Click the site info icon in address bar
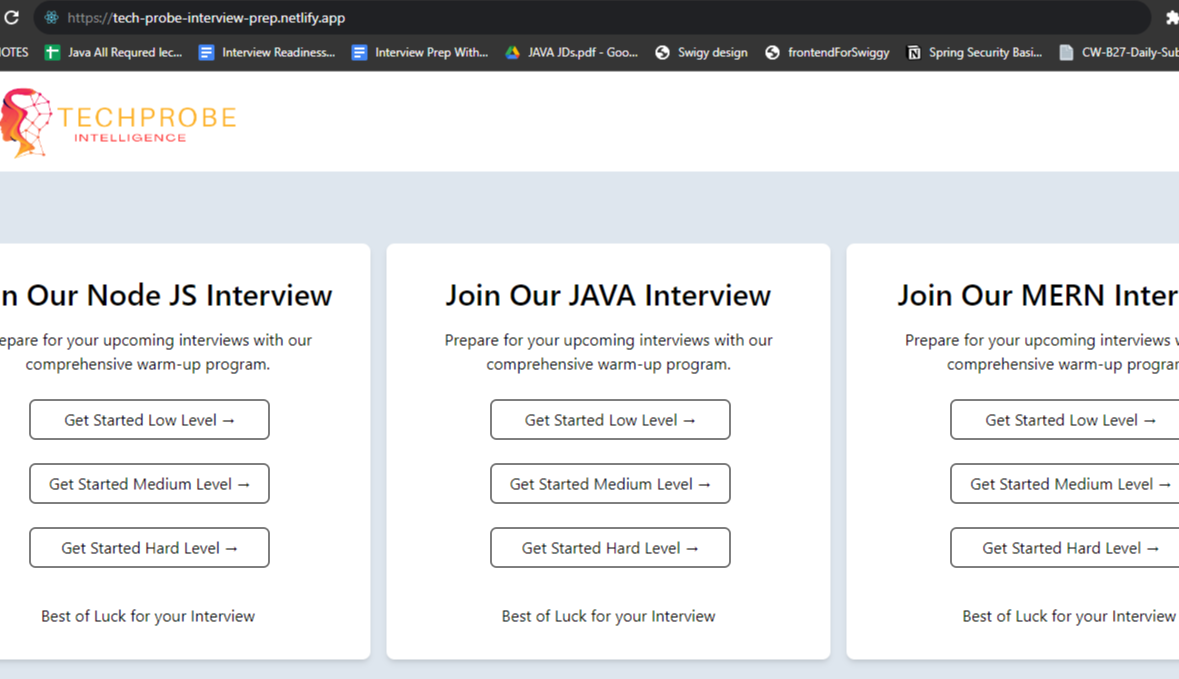The height and width of the screenshot is (679, 1179). (x=51, y=17)
